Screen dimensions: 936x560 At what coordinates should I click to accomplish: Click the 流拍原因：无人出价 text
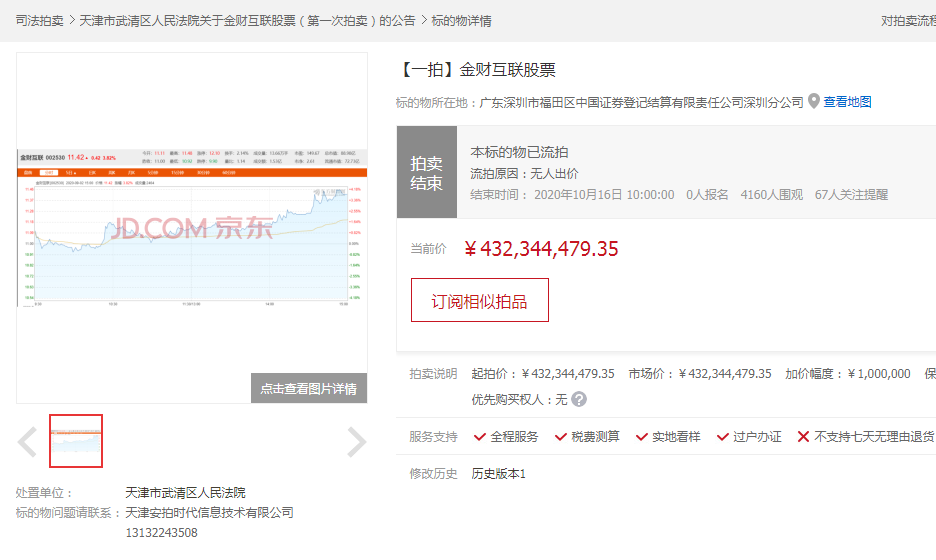(524, 174)
